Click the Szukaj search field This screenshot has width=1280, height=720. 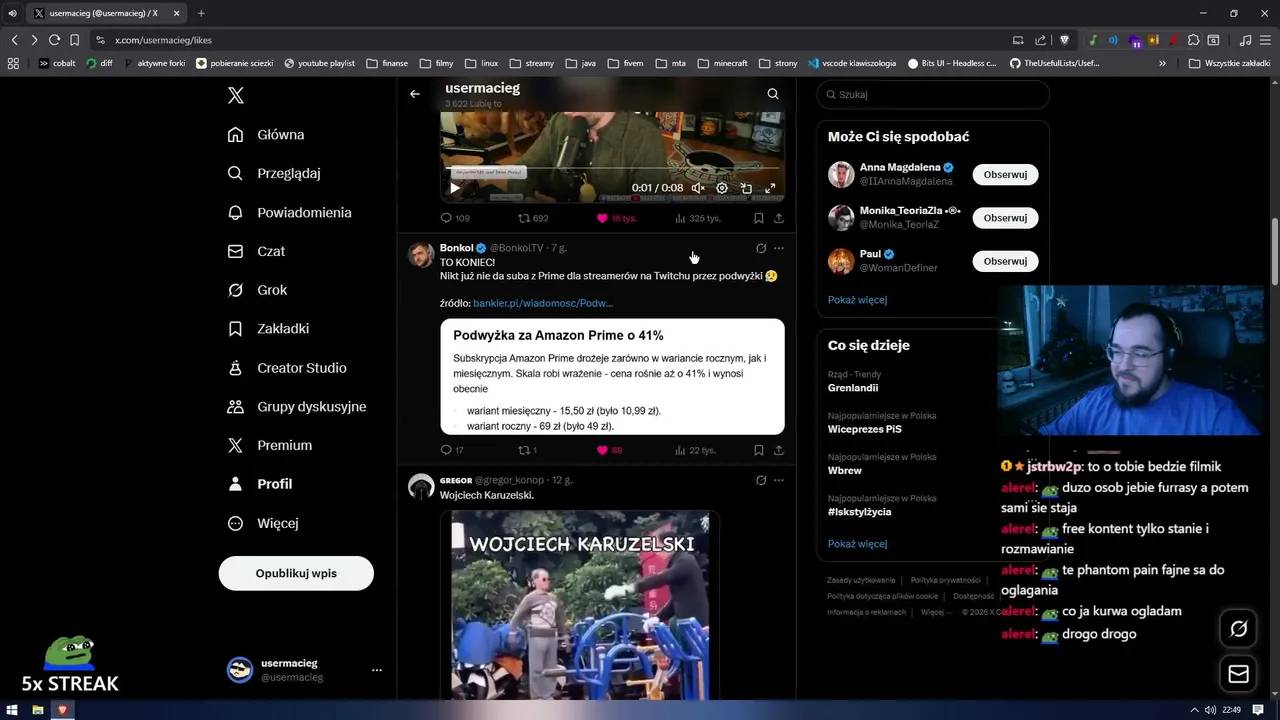pos(932,94)
